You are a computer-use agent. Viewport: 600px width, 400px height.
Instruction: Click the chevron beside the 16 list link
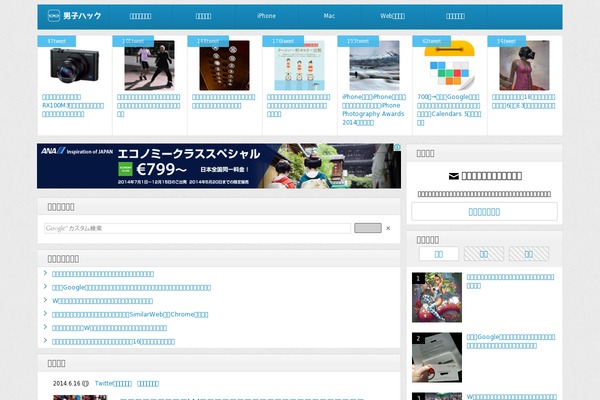point(46,340)
